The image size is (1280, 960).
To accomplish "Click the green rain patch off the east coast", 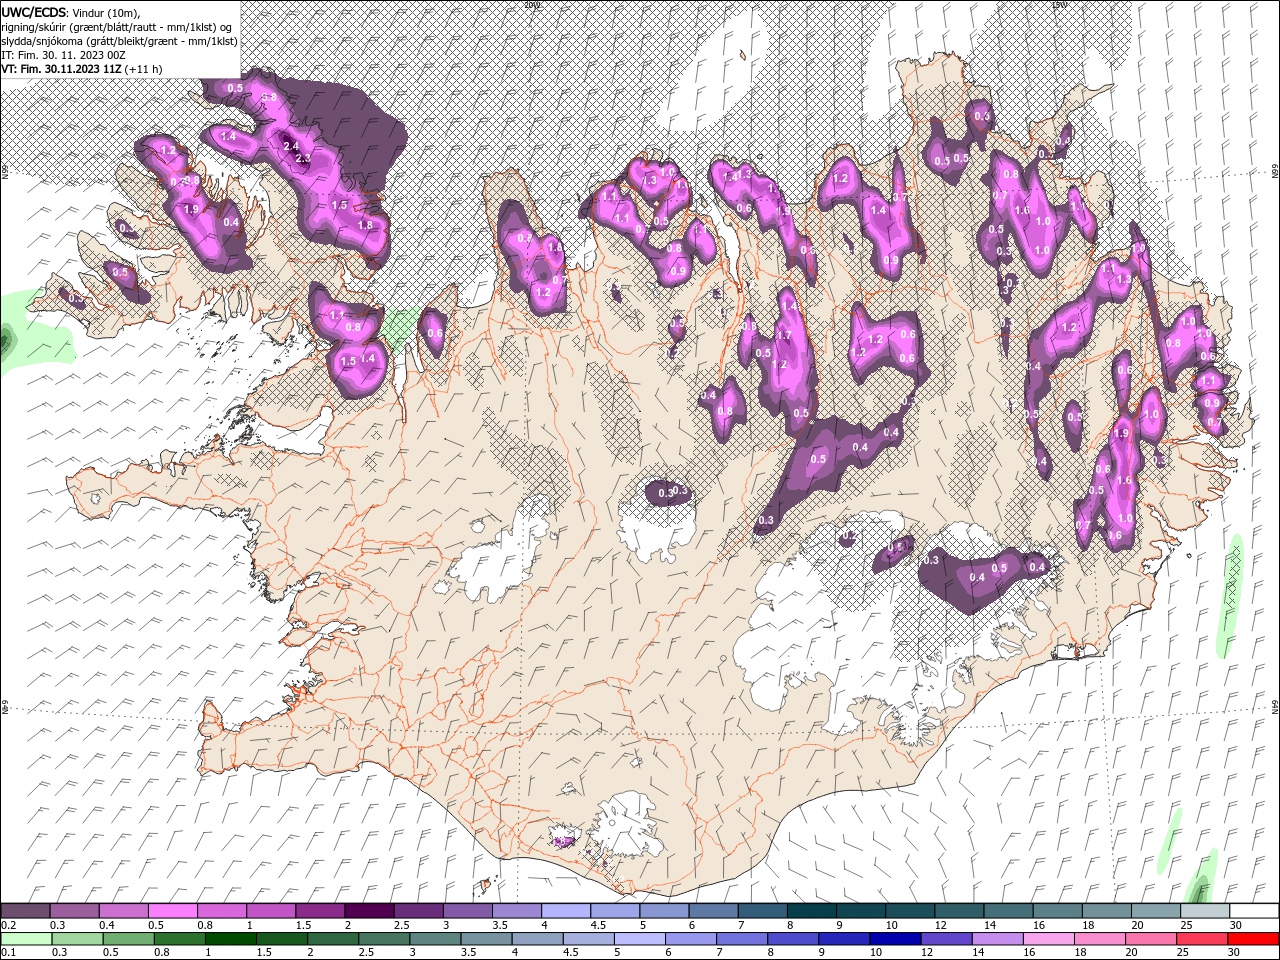I will (1232, 596).
